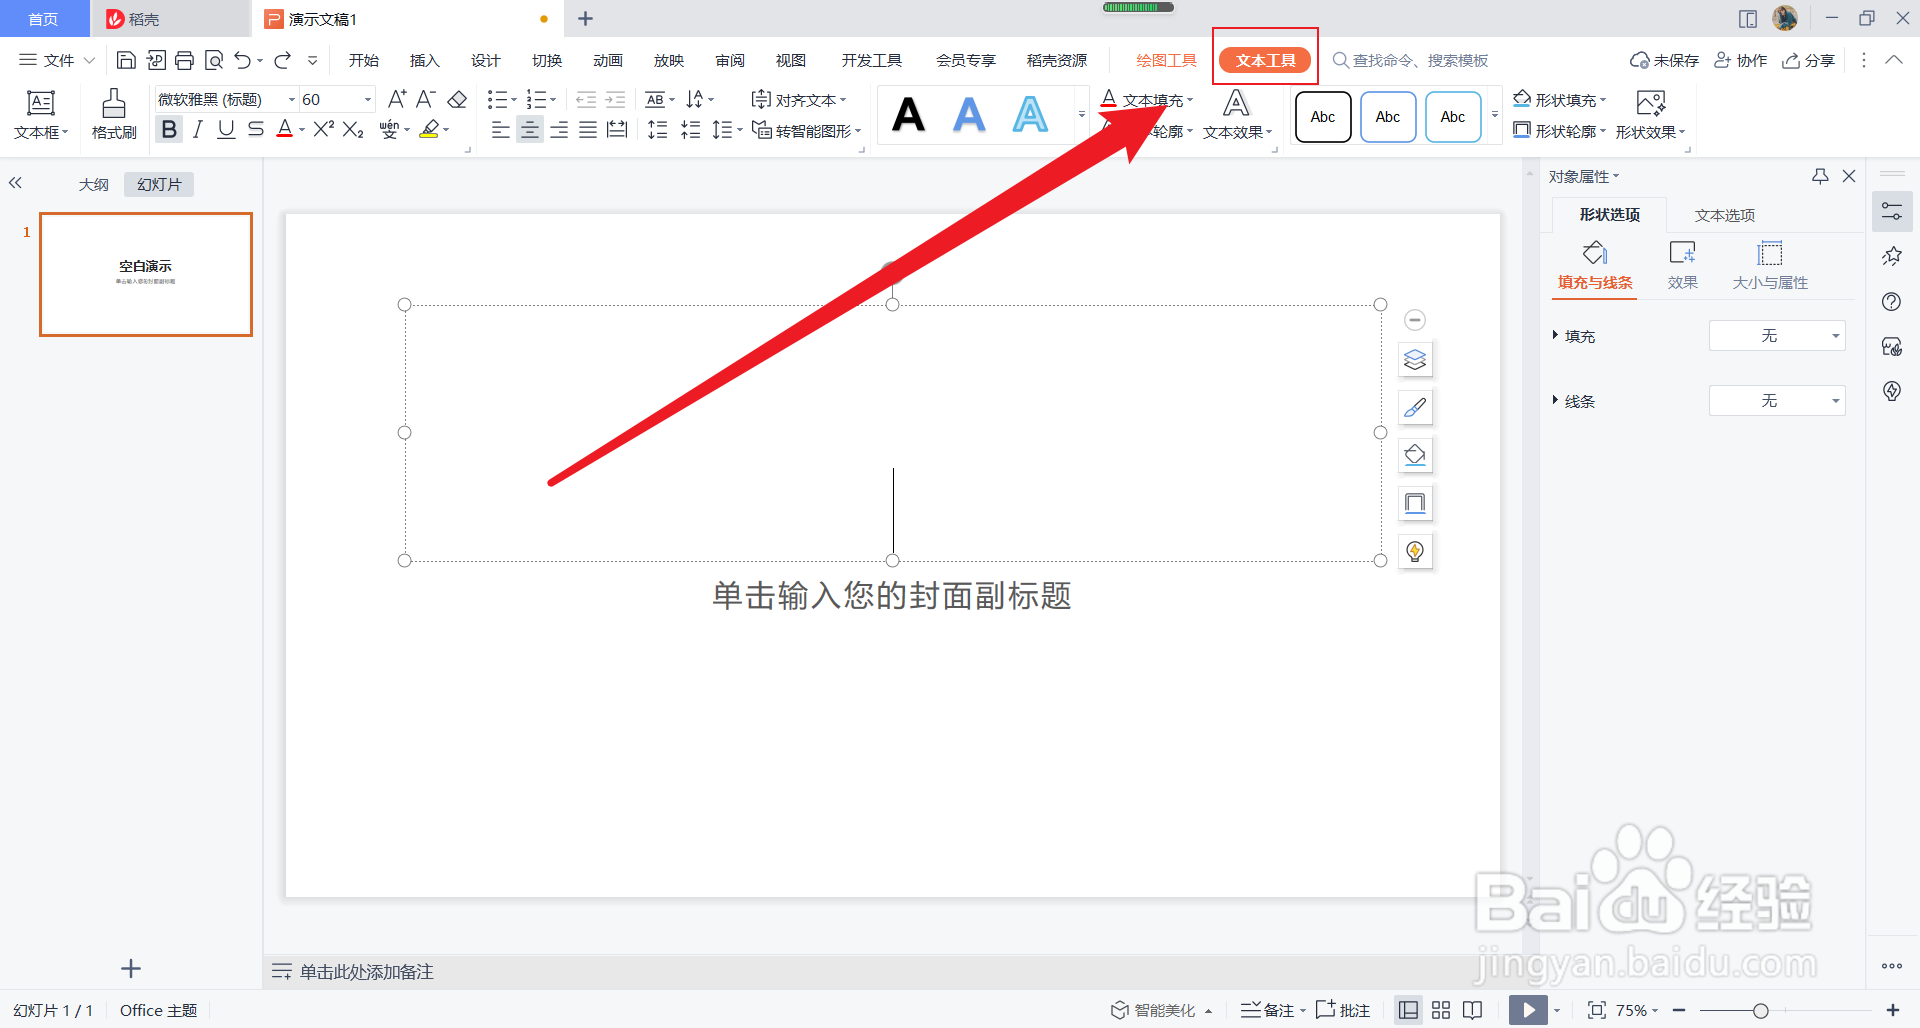Viewport: 1920px width, 1028px height.
Task: Increase font size with A+ icon
Action: [397, 99]
